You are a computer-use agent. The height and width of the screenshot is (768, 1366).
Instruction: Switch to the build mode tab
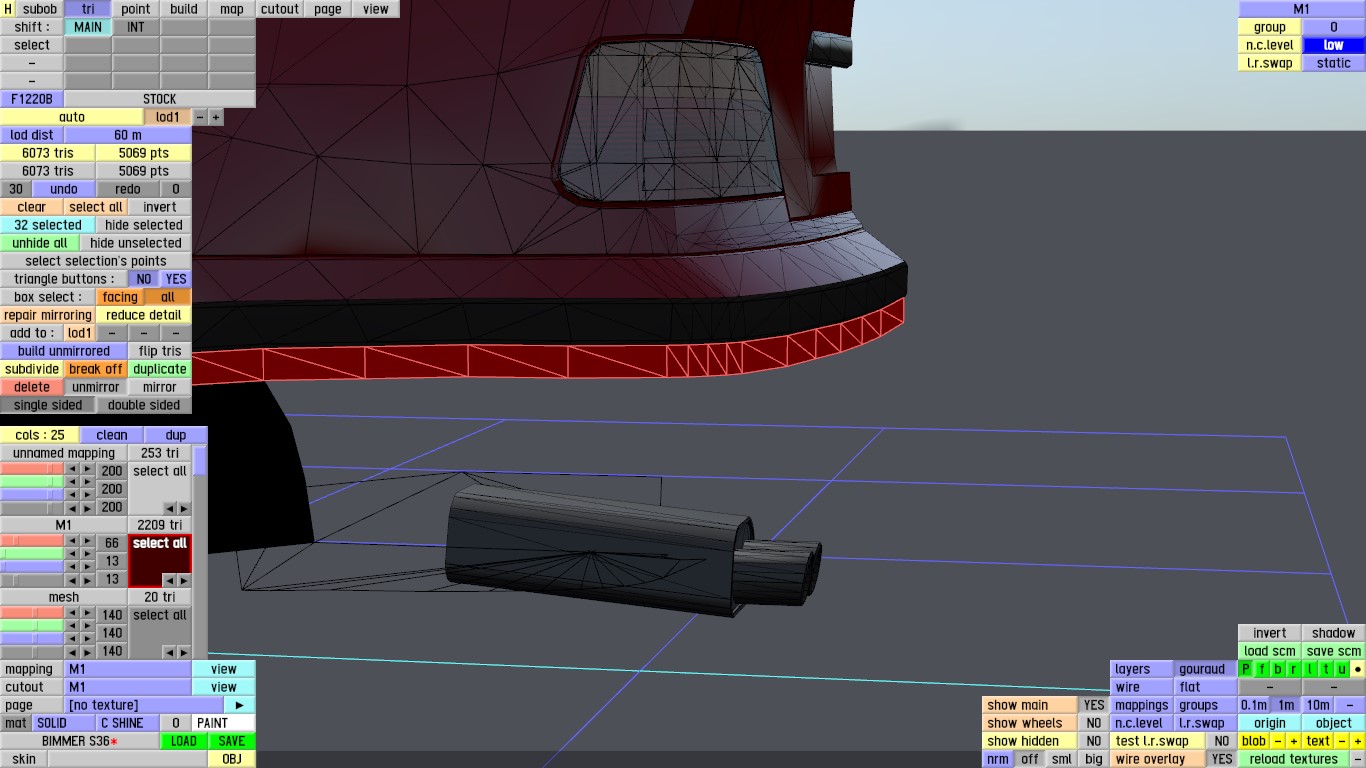184,9
